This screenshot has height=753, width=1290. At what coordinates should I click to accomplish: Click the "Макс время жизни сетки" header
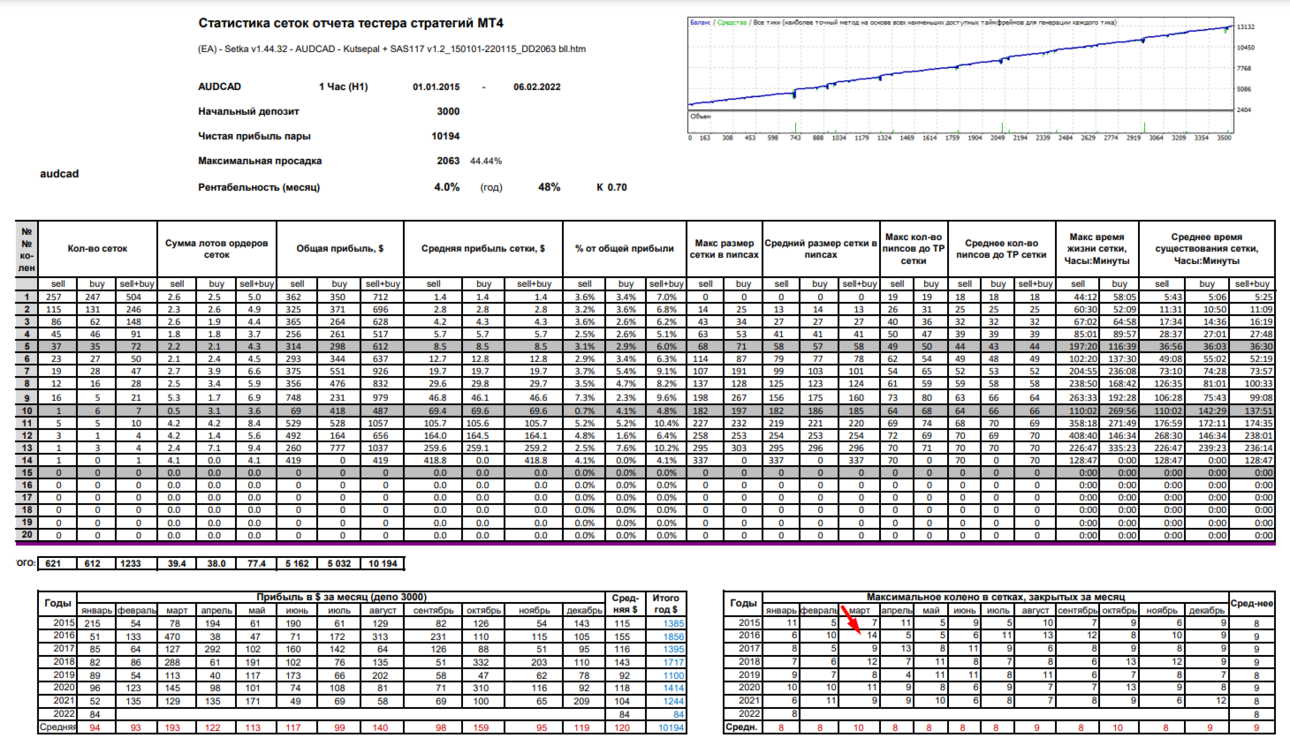1097,248
